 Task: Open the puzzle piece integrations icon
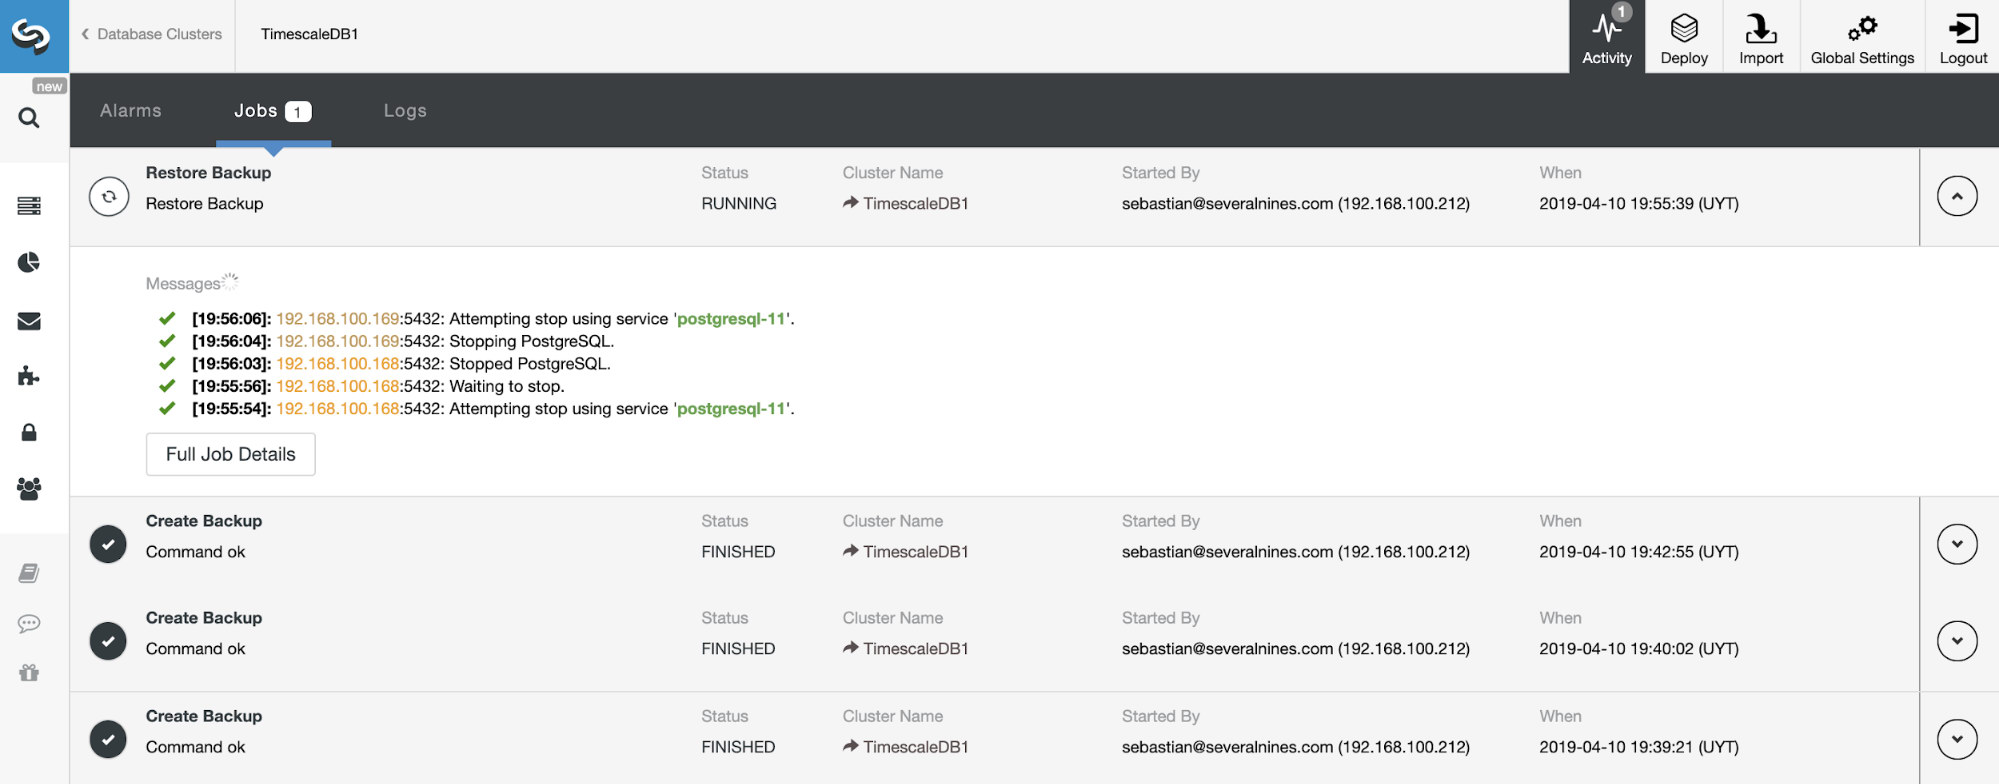29,376
